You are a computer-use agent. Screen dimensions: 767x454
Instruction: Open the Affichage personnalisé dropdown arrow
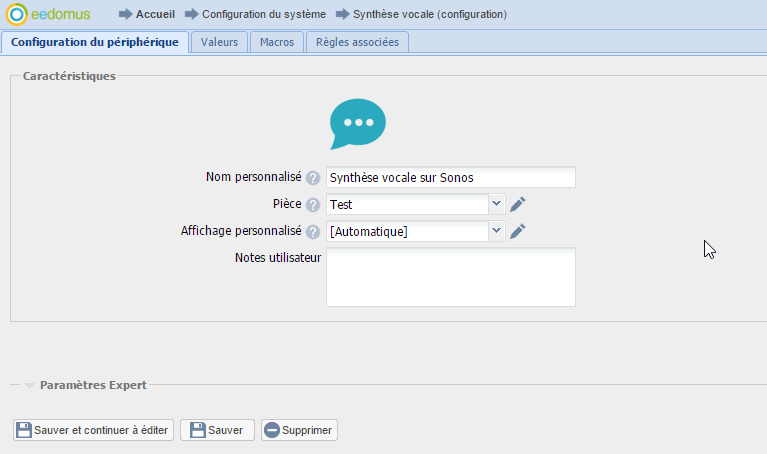tap(497, 231)
